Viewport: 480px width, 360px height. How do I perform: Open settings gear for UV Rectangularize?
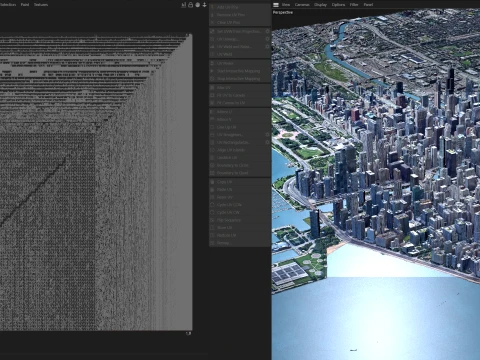(267, 142)
